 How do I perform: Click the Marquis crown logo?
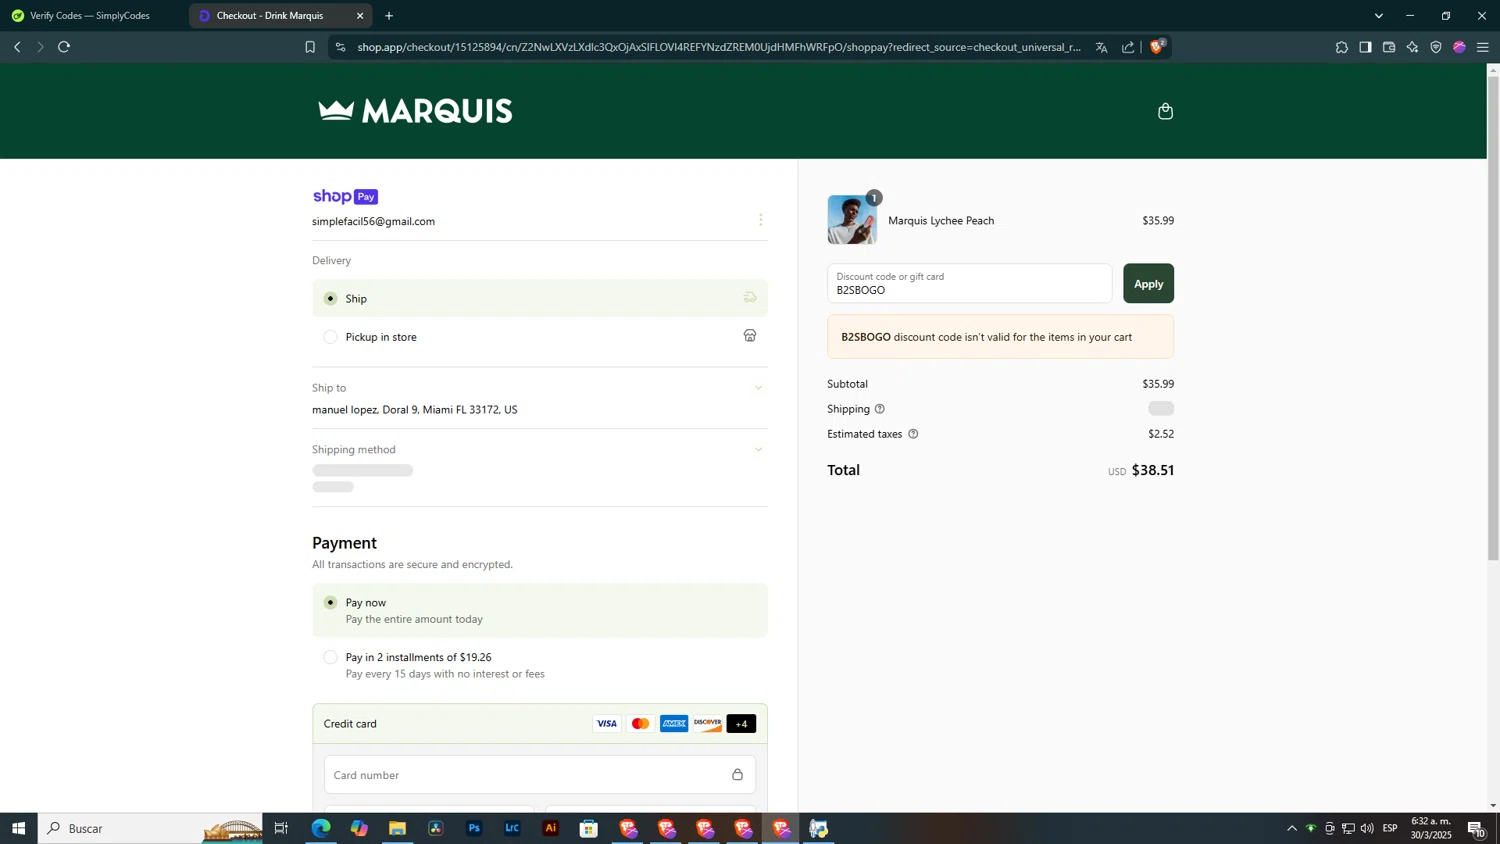coord(415,111)
